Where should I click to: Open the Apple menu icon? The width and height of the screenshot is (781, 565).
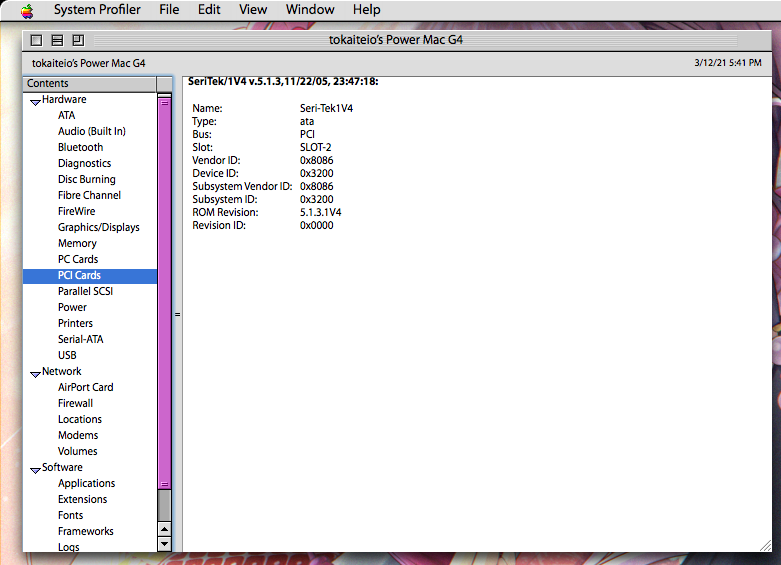27,10
